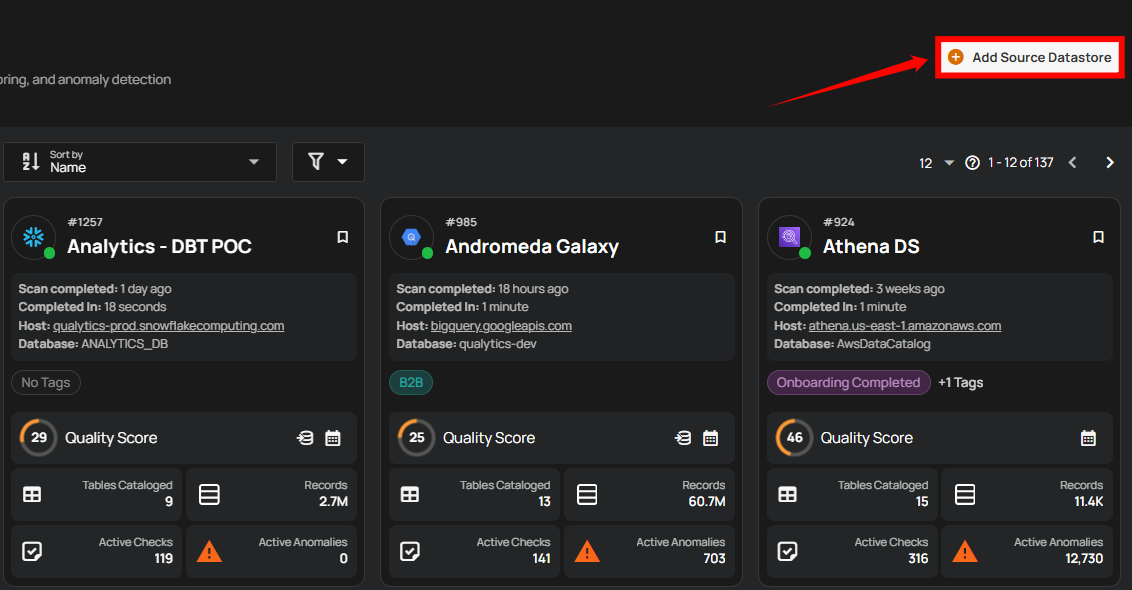Screen dimensions: 1132x590
Task: Click the Active Checks icon on Athena DS
Action: point(787,551)
